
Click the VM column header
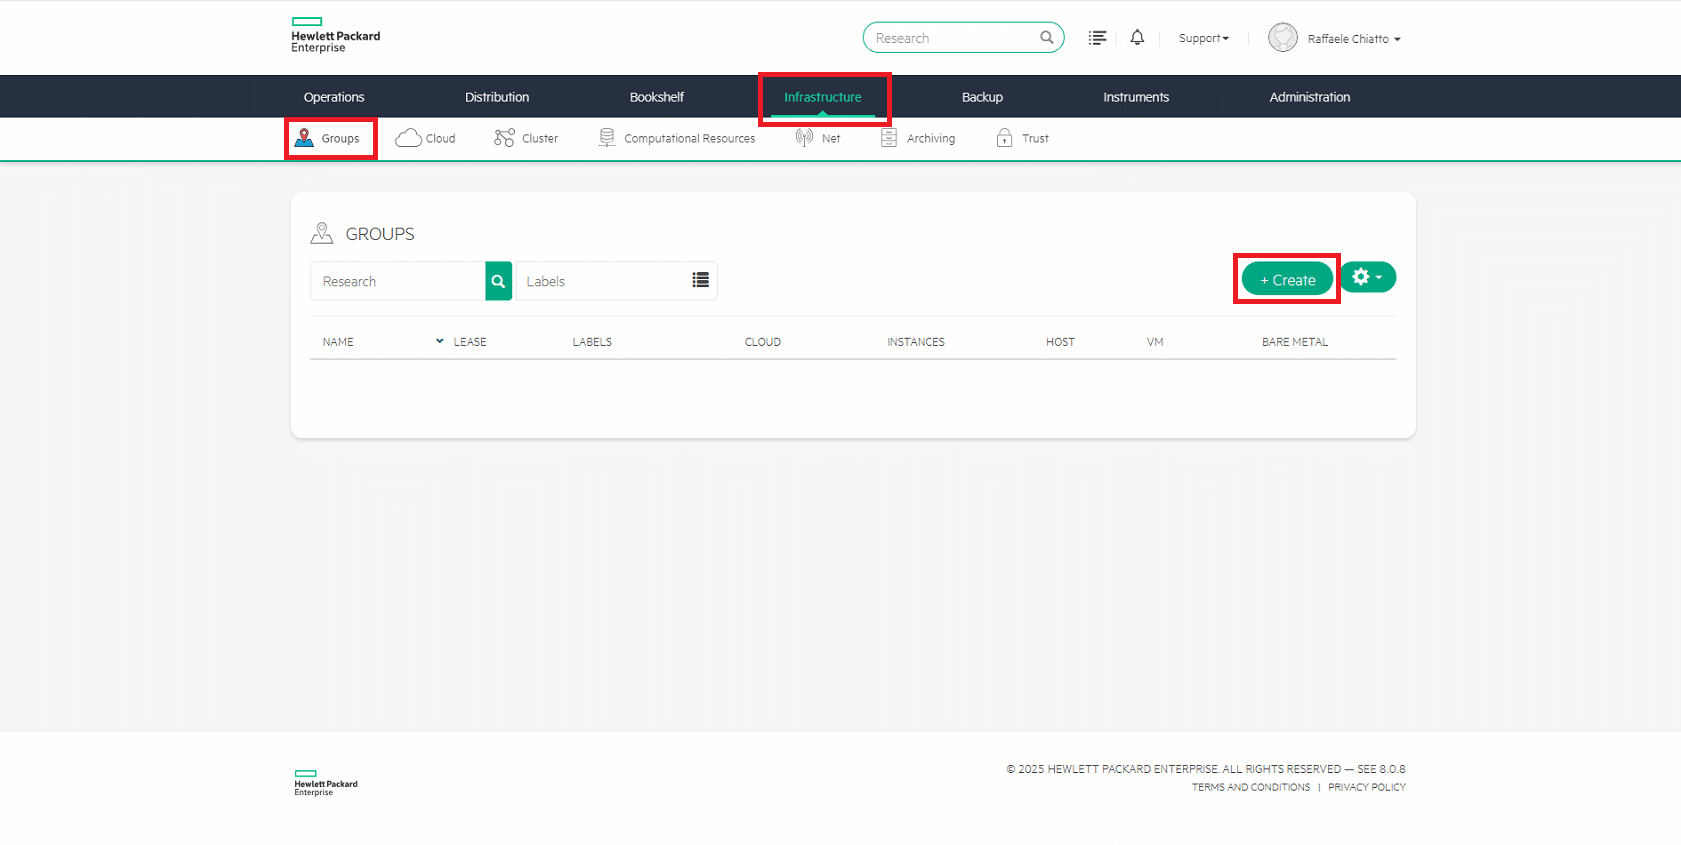[1155, 342]
